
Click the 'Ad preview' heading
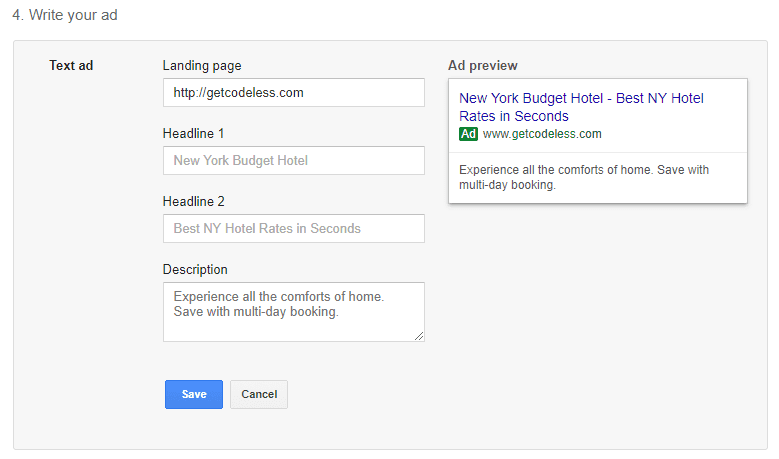point(483,66)
